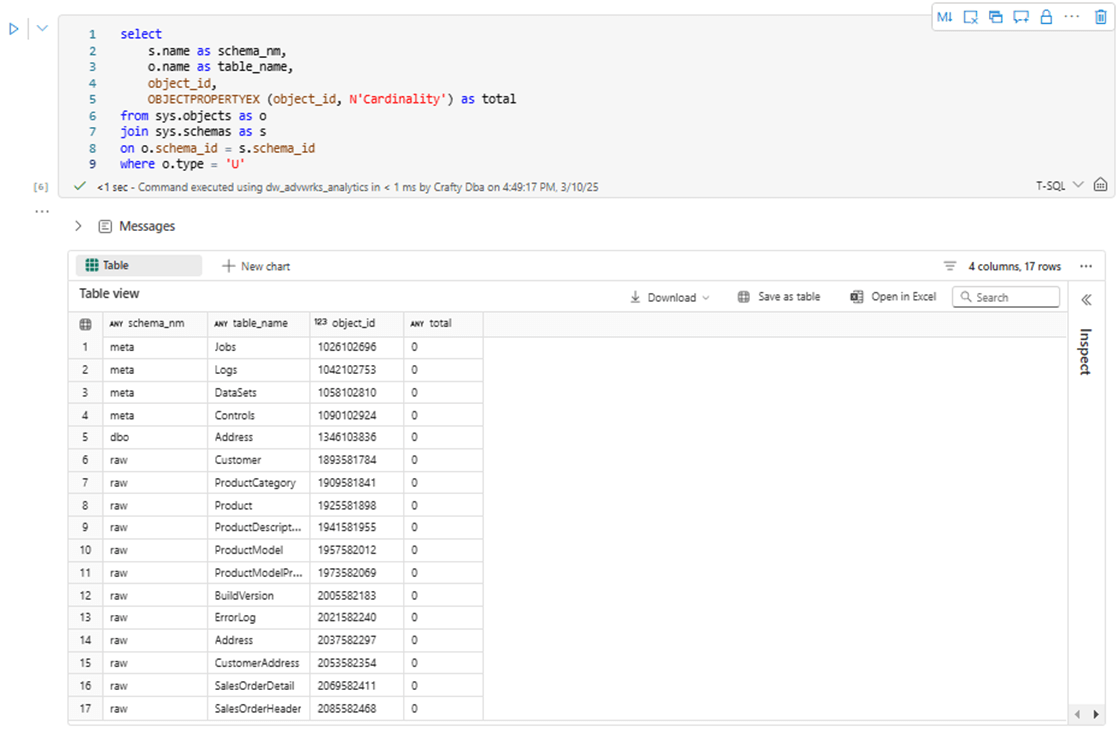Run the SQL cell
The width and height of the screenshot is (1118, 733).
14,29
